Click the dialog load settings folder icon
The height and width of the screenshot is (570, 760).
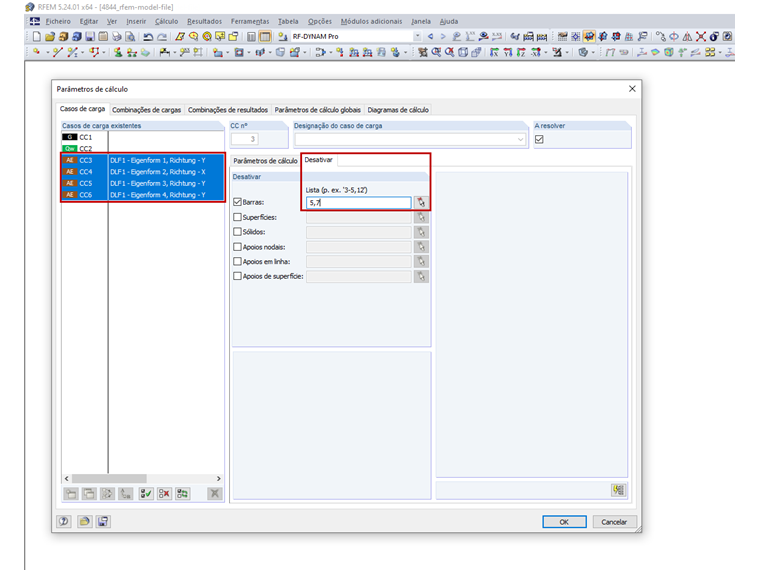[x=84, y=522]
